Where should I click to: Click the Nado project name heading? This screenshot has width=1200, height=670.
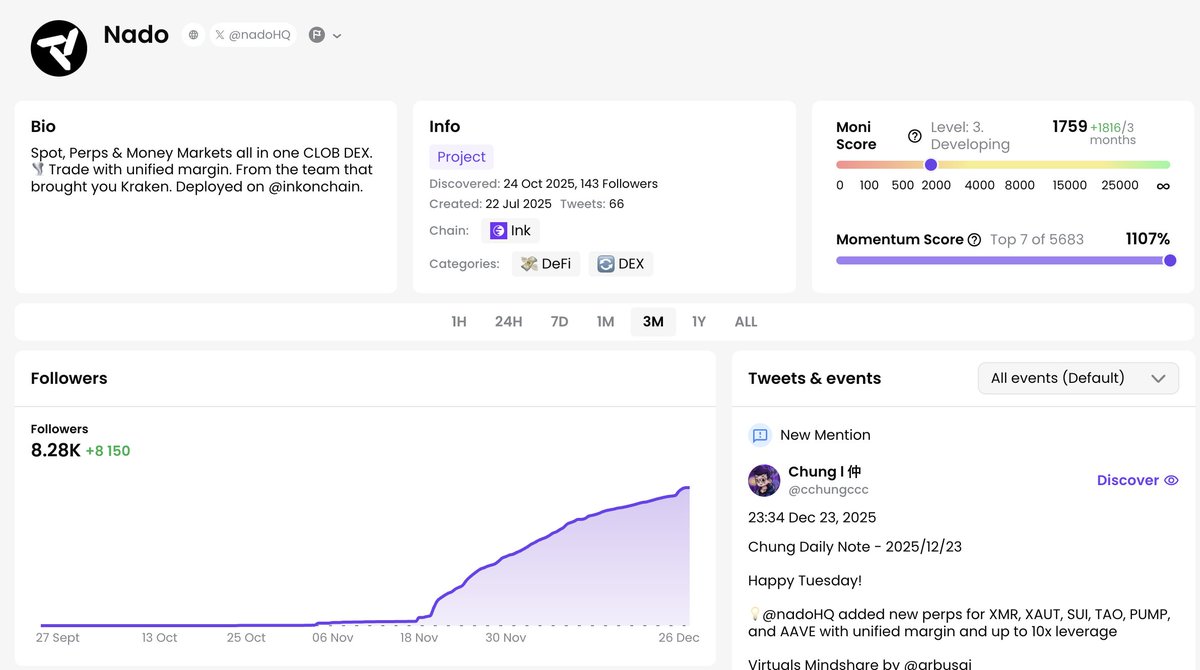point(136,35)
